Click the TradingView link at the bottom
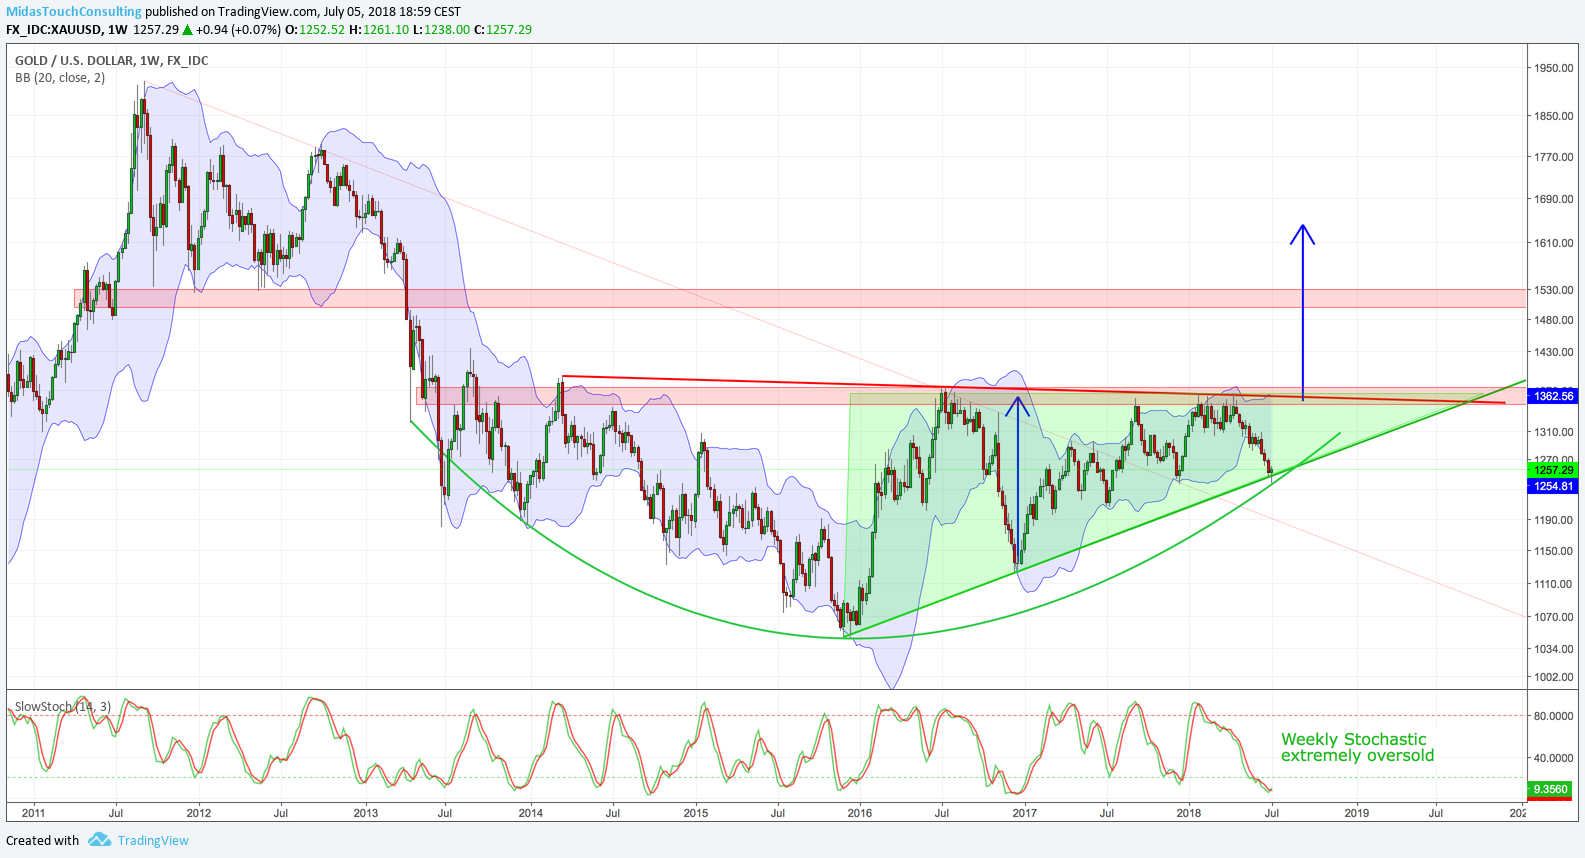Image resolution: width=1585 pixels, height=858 pixels. pos(153,840)
